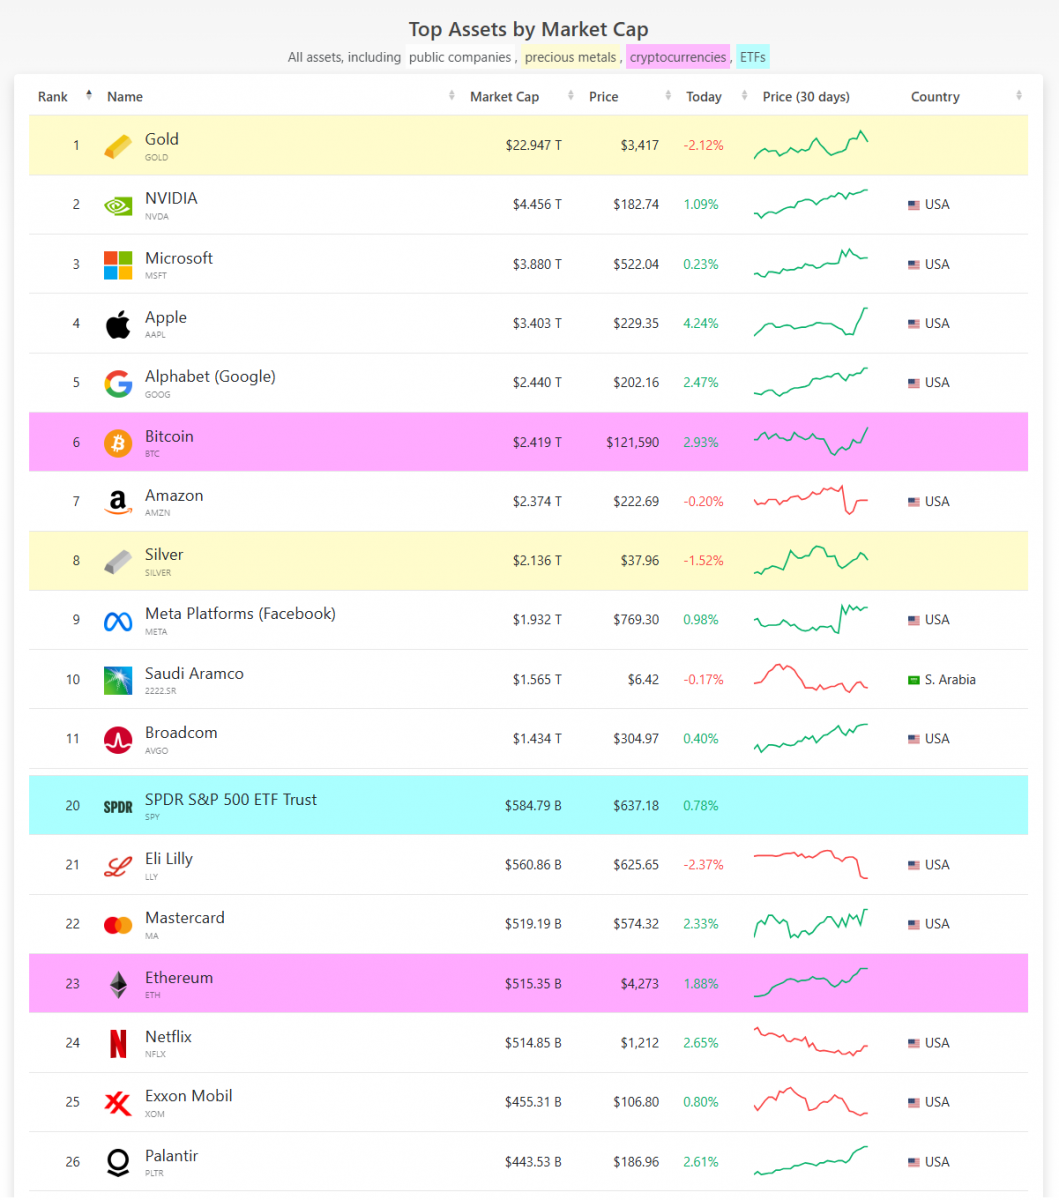Click the Palantir logo icon
The image size is (1059, 1200).
click(118, 1162)
